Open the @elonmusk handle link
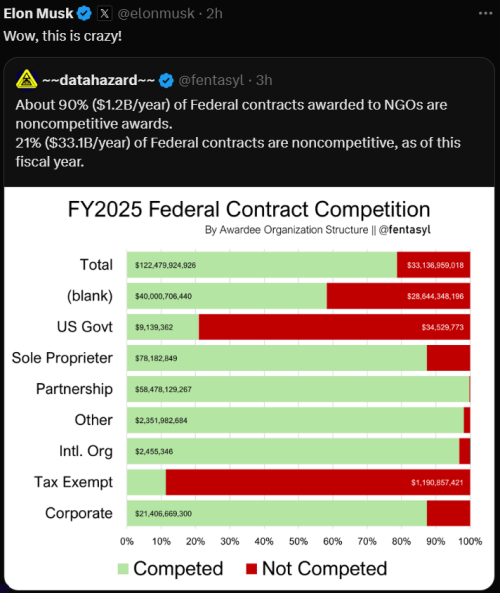The height and width of the screenshot is (593, 500). click(156, 14)
